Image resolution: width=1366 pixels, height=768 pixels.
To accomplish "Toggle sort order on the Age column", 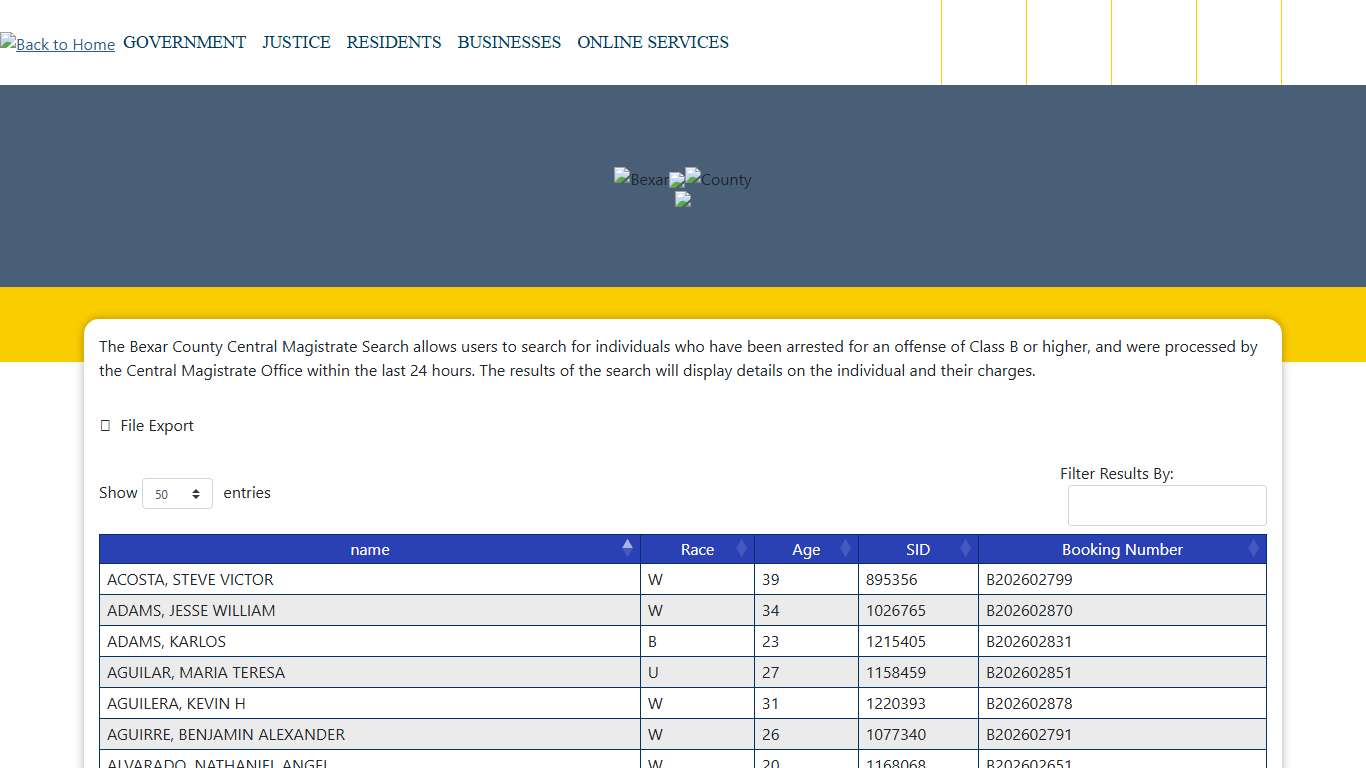I will pos(845,548).
